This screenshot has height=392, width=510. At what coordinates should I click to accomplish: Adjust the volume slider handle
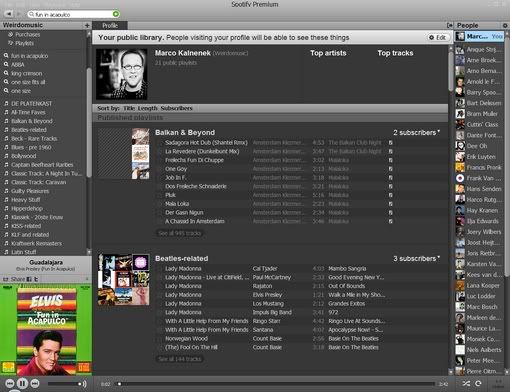coord(79,384)
